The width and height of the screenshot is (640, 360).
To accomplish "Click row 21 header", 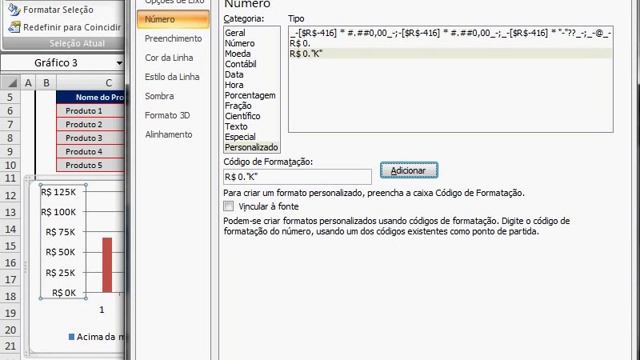I will [10, 346].
